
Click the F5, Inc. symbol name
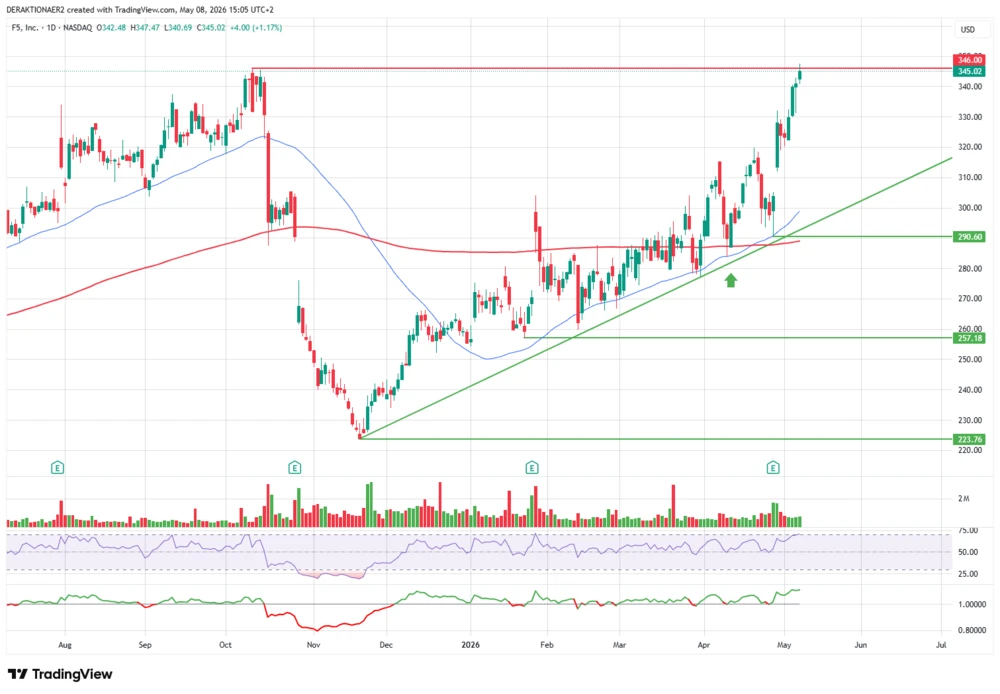[x=25, y=28]
